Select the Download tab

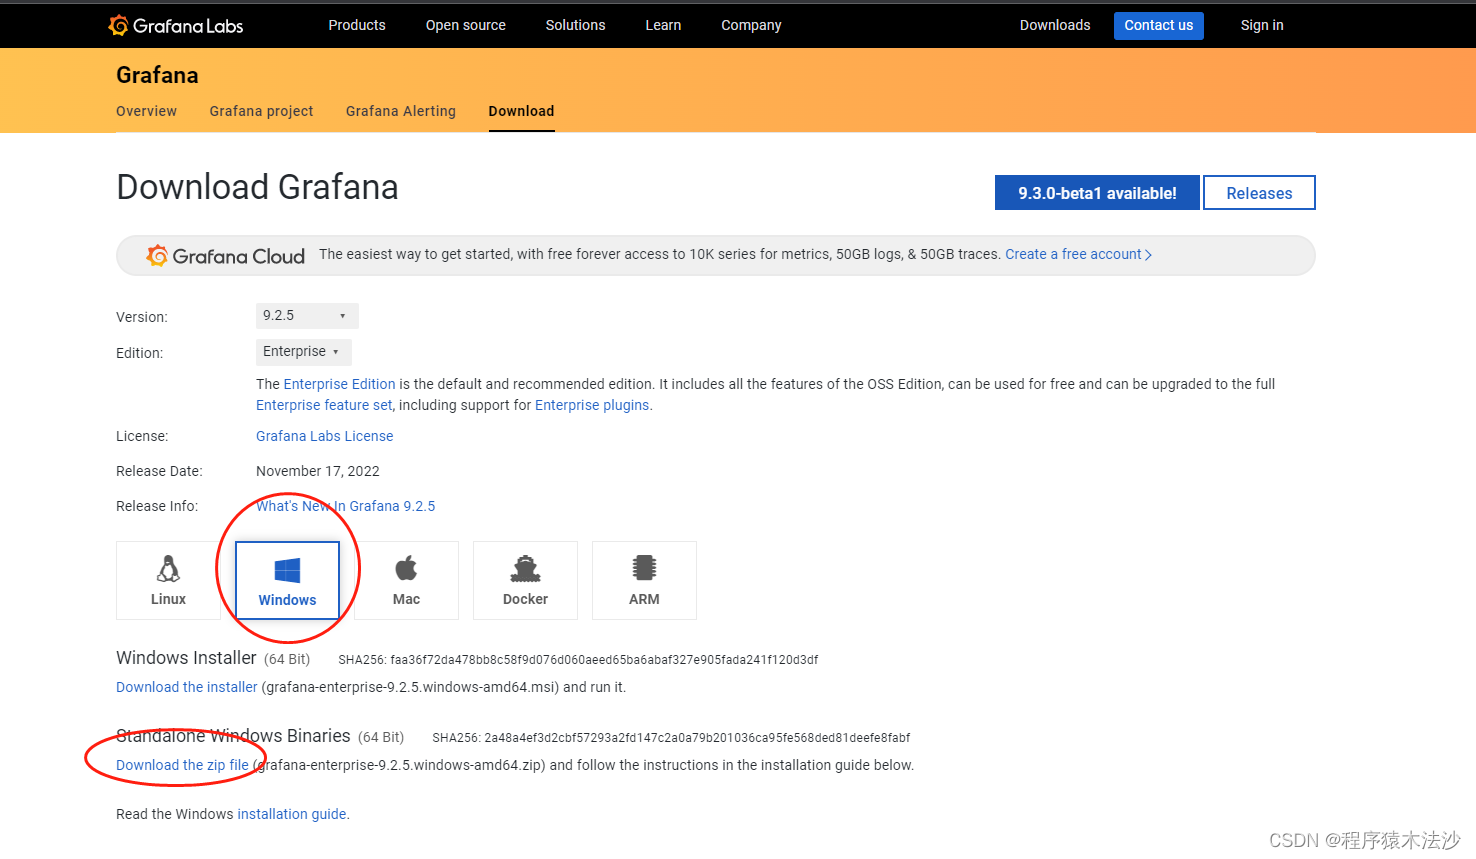(x=521, y=111)
